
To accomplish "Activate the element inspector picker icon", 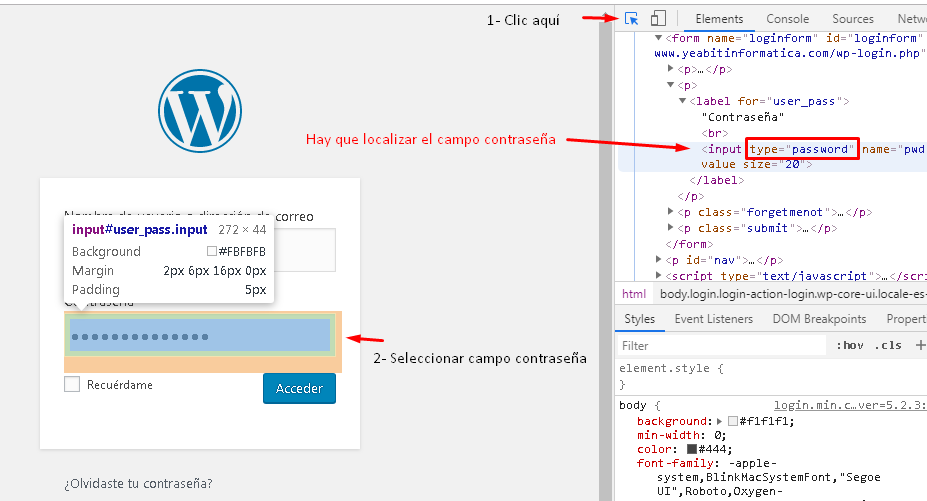I will [x=631, y=19].
